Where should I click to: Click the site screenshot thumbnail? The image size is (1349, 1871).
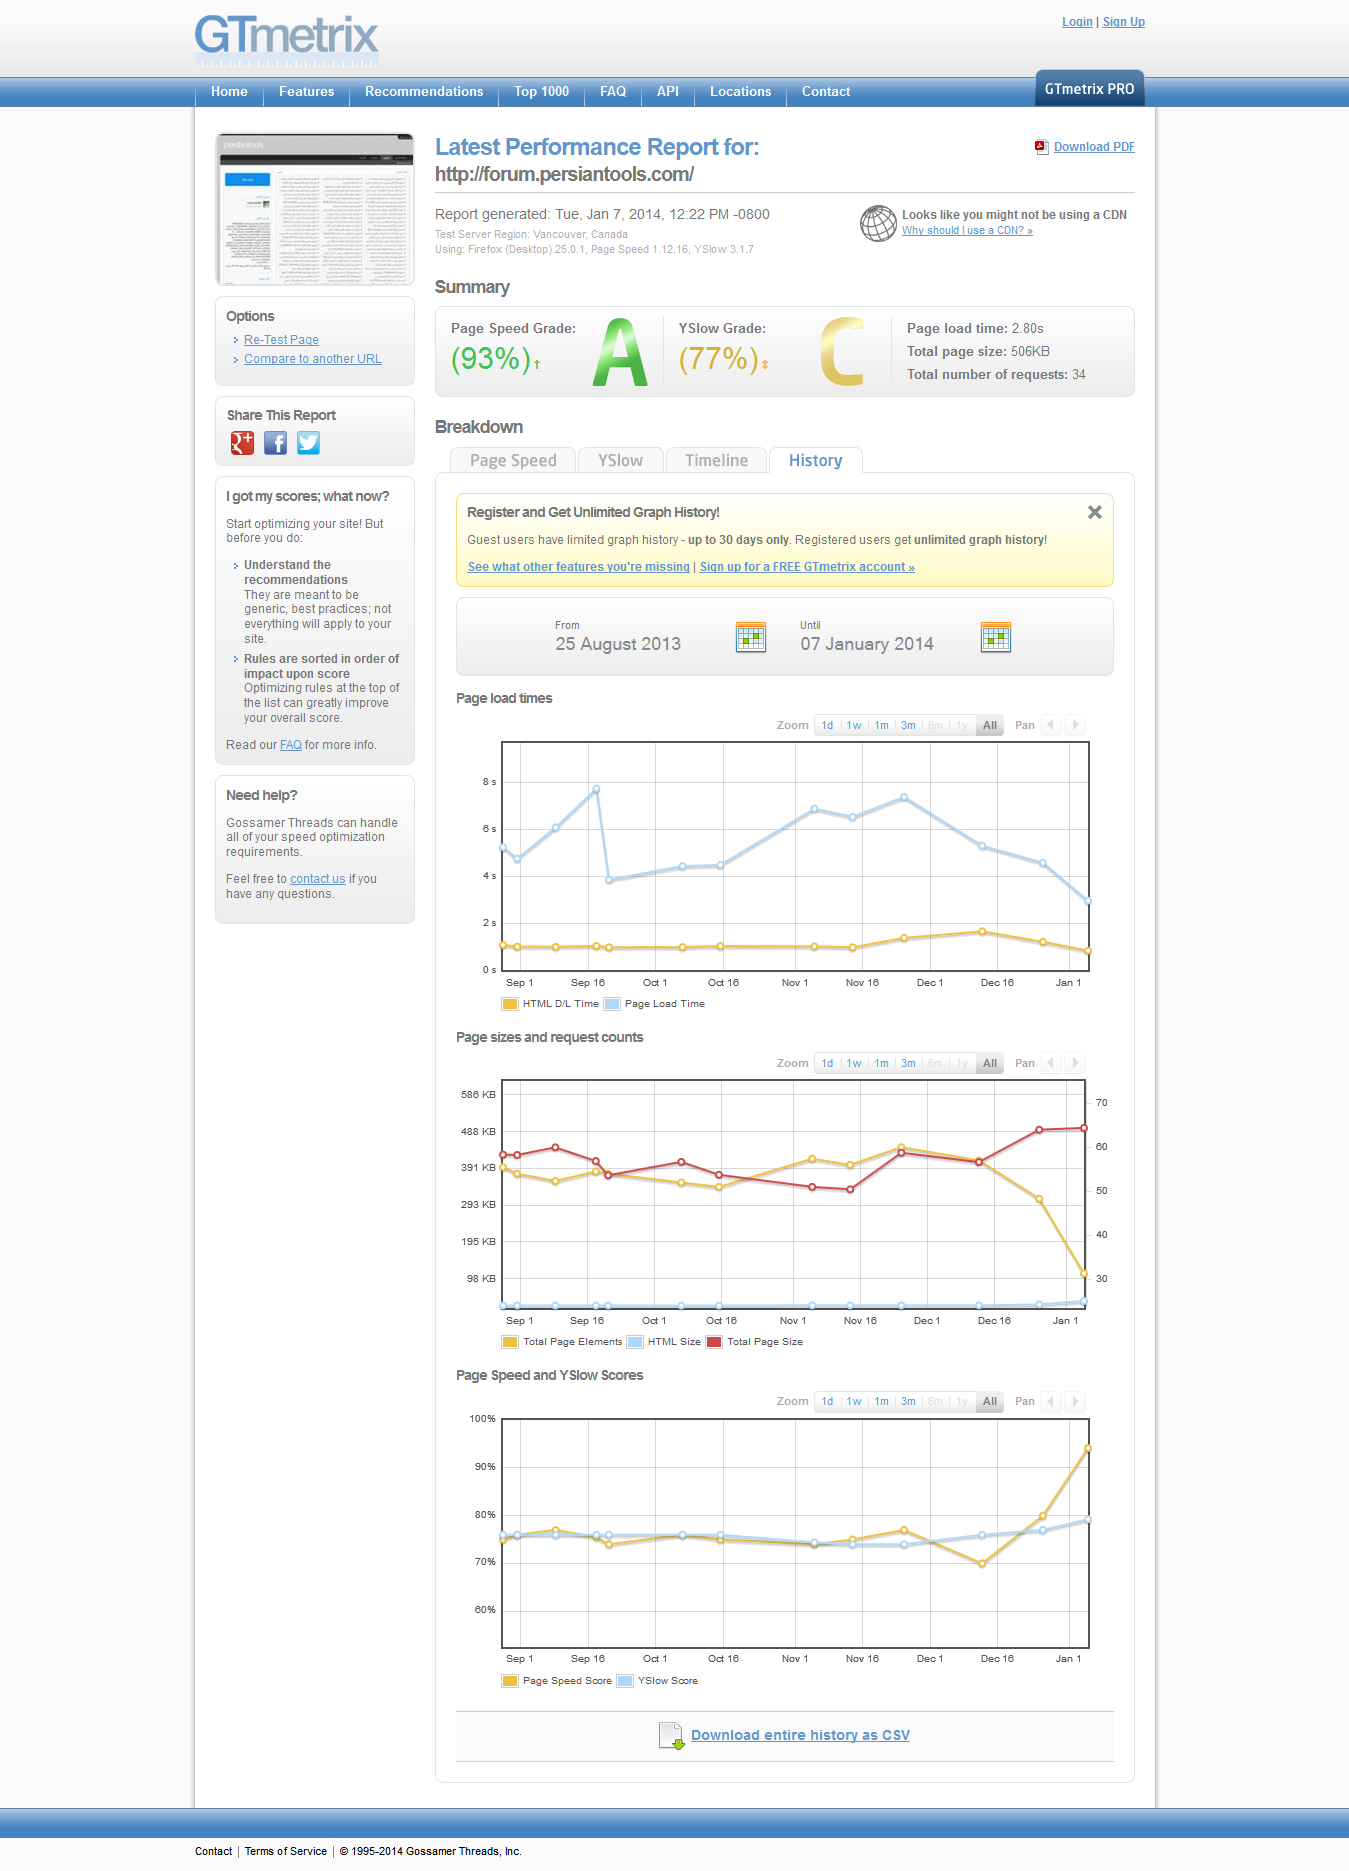pyautogui.click(x=315, y=209)
